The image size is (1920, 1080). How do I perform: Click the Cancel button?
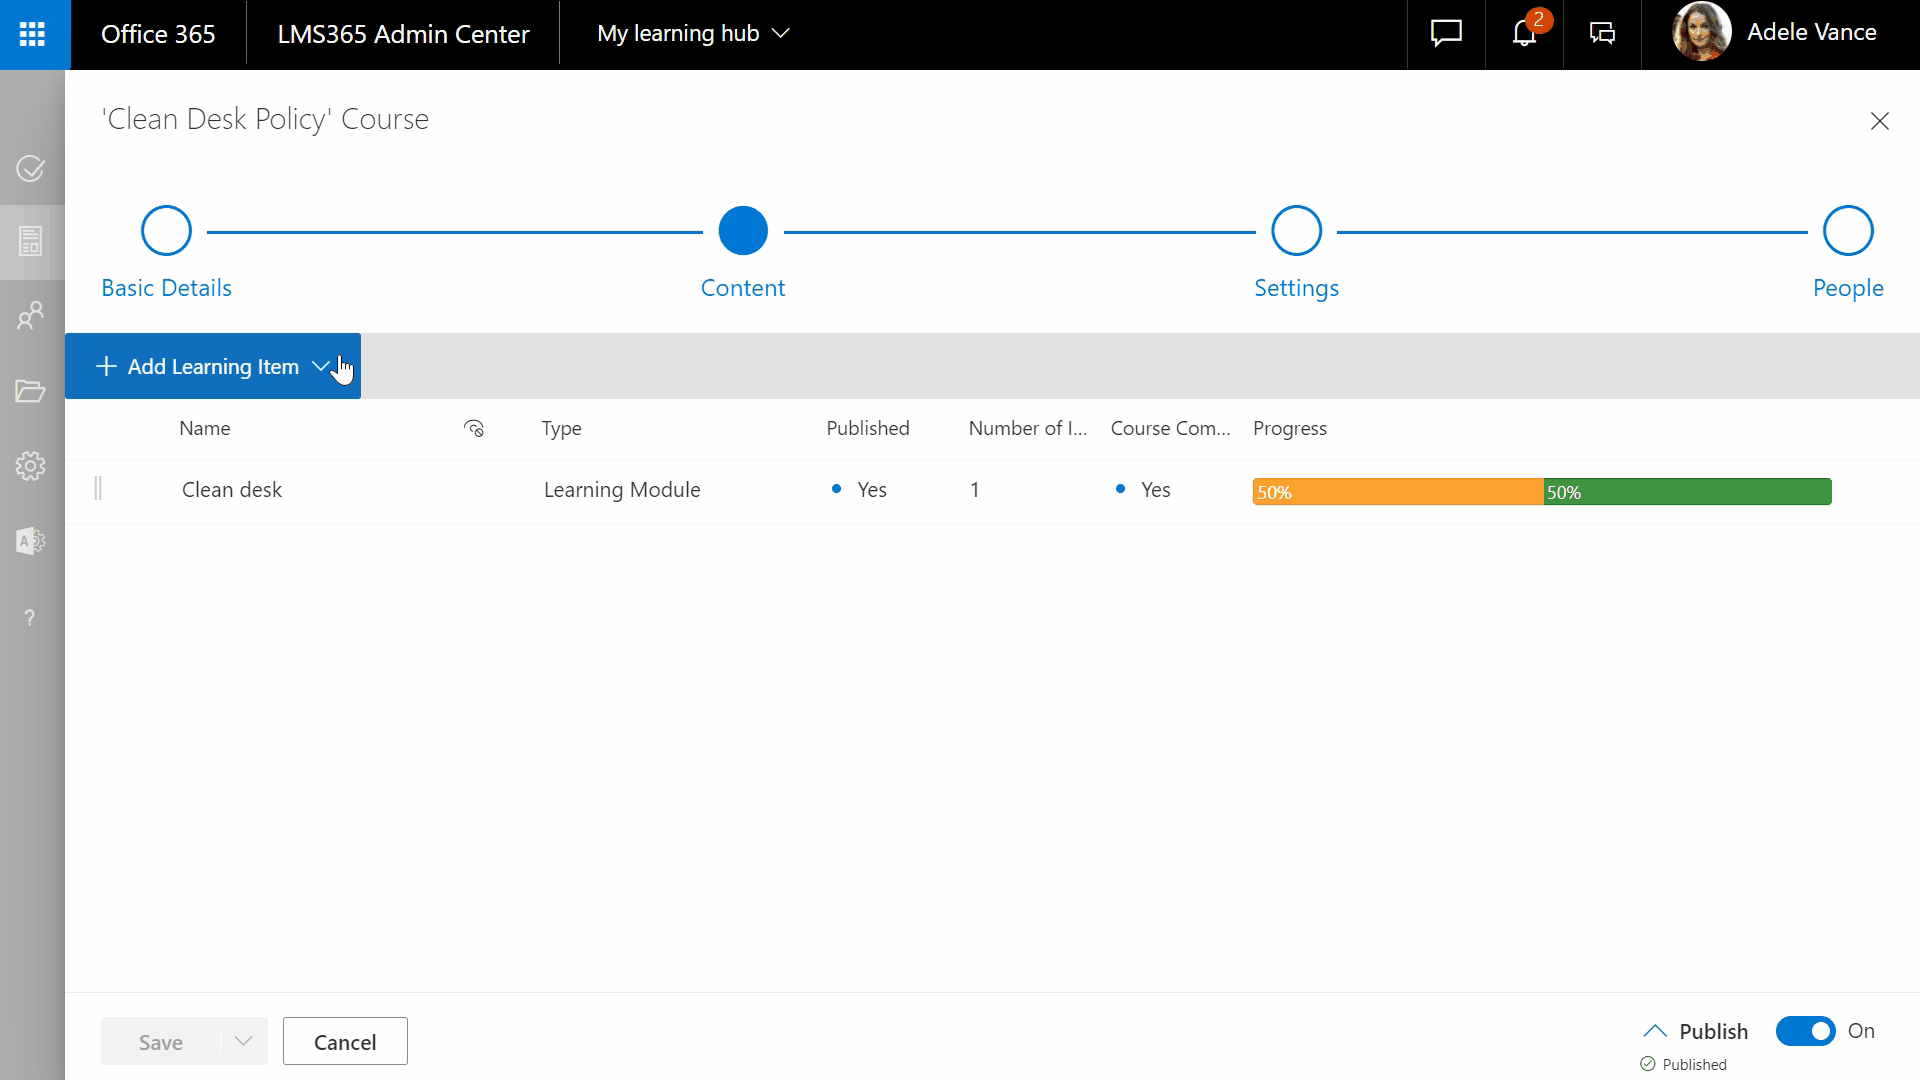tap(345, 1042)
